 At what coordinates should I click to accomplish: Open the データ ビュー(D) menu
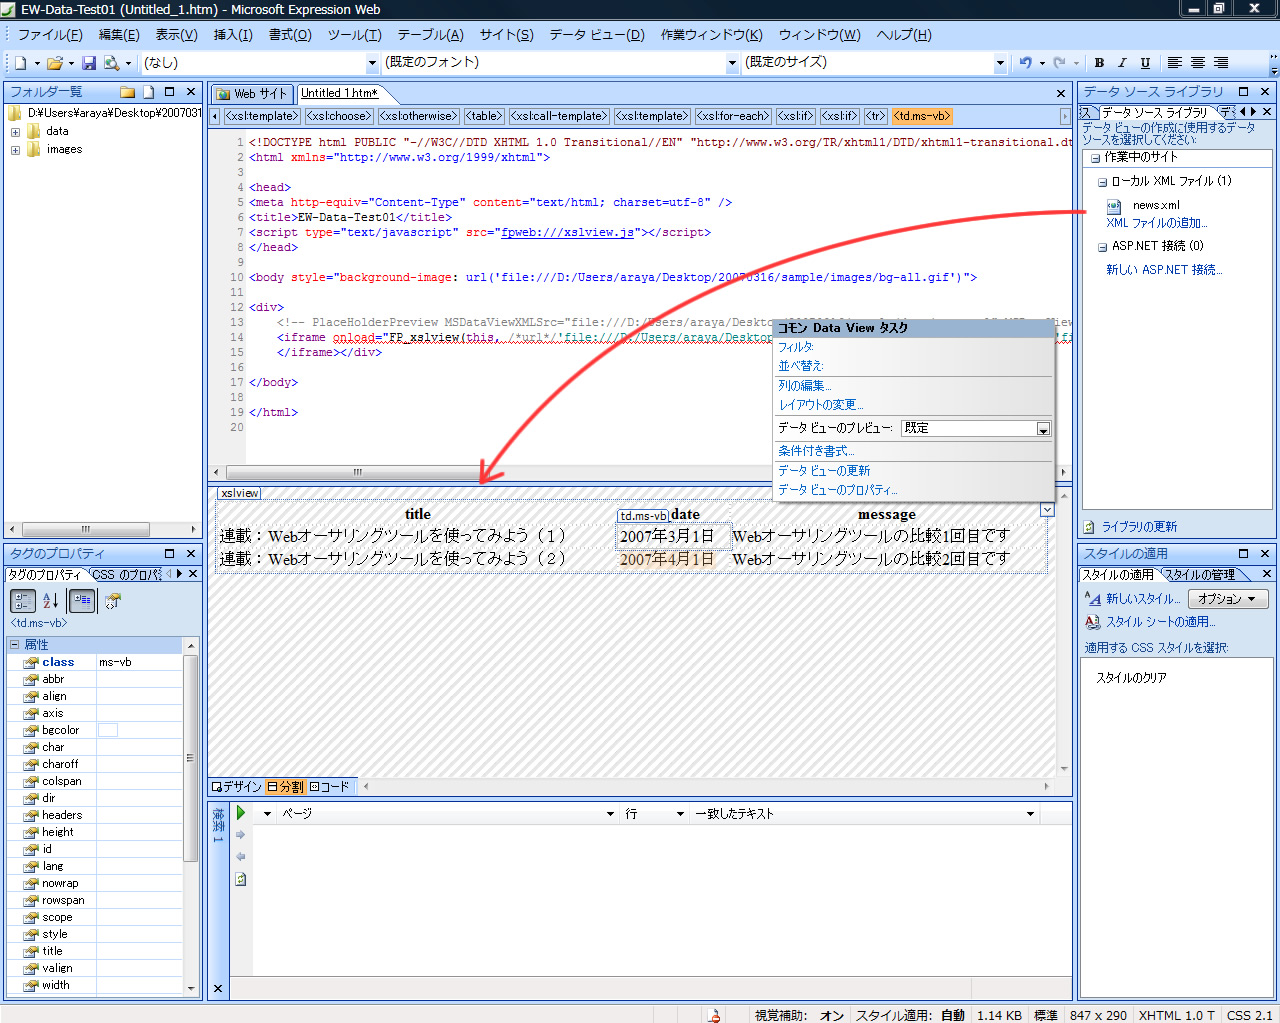[597, 35]
